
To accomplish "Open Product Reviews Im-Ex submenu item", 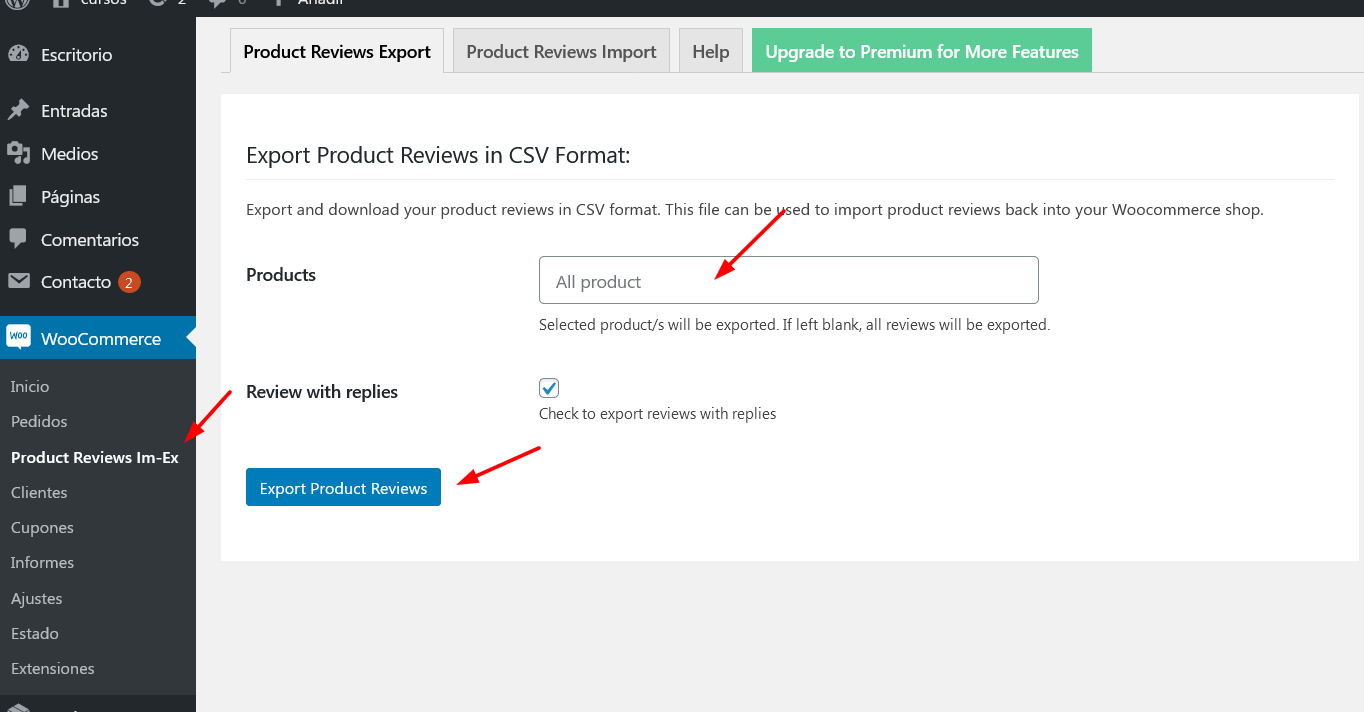I will pos(95,457).
